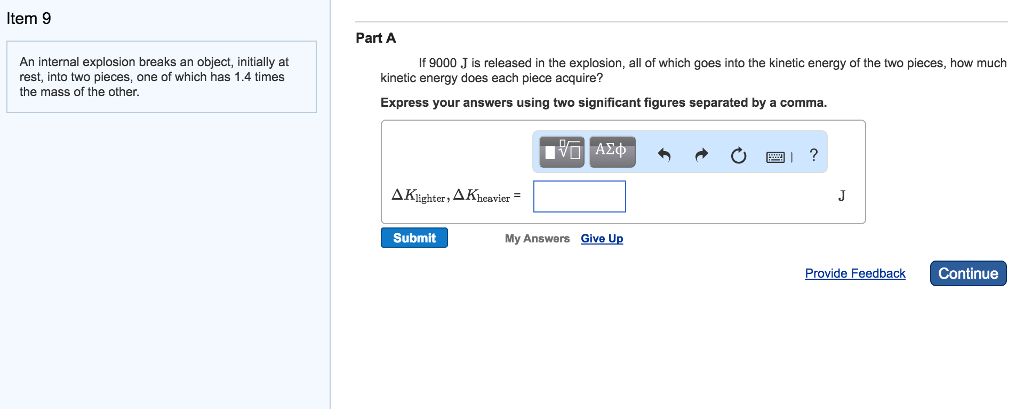The width and height of the screenshot is (1024, 409).
Task: Click the internal explosion problem description box
Action: coord(161,77)
